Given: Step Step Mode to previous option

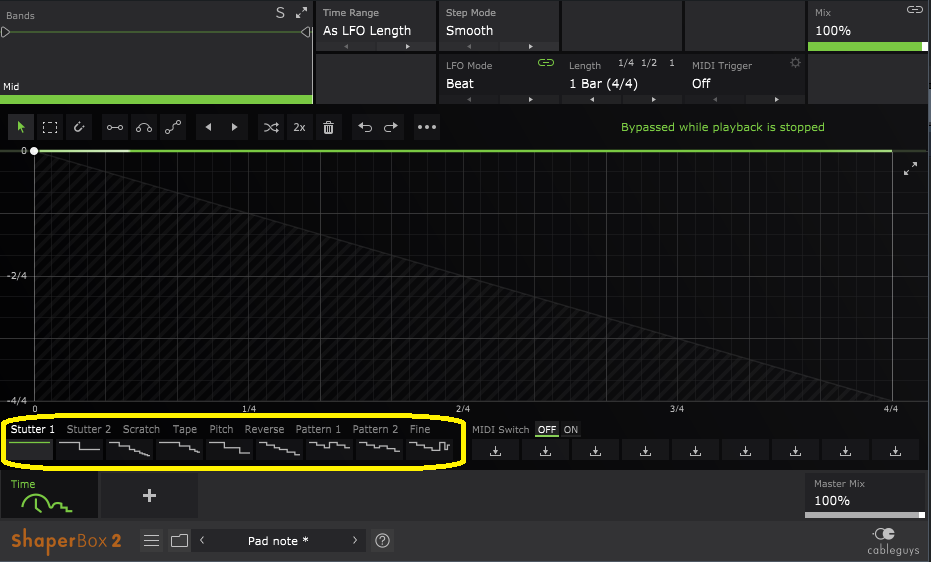Looking at the screenshot, I should pos(469,46).
